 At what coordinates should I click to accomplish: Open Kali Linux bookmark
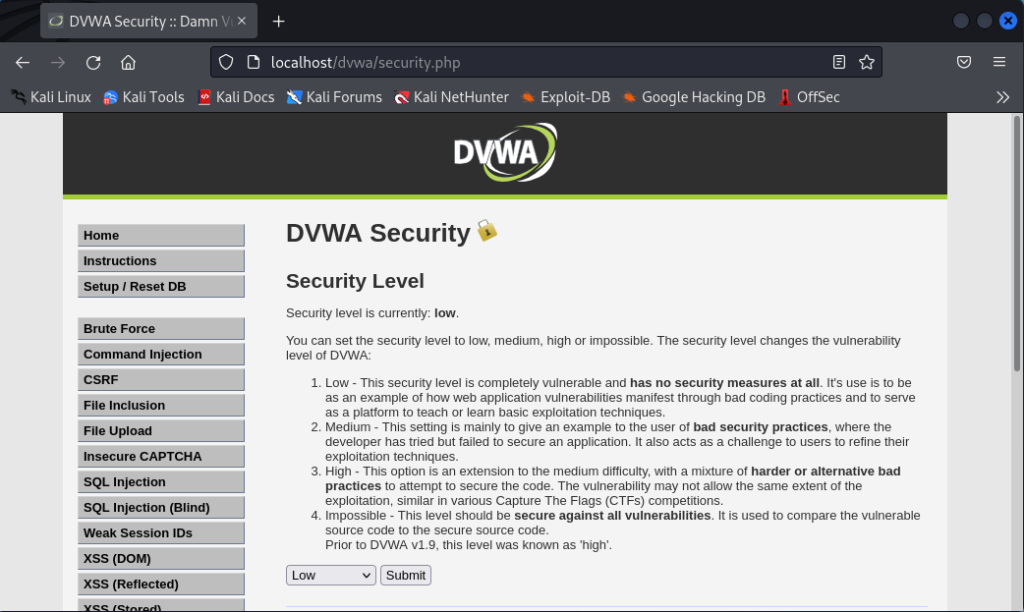coord(51,97)
